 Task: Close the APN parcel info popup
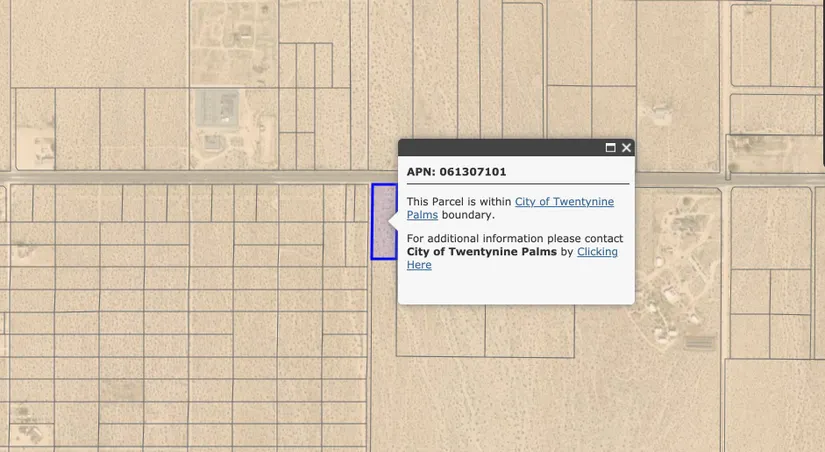click(x=626, y=148)
